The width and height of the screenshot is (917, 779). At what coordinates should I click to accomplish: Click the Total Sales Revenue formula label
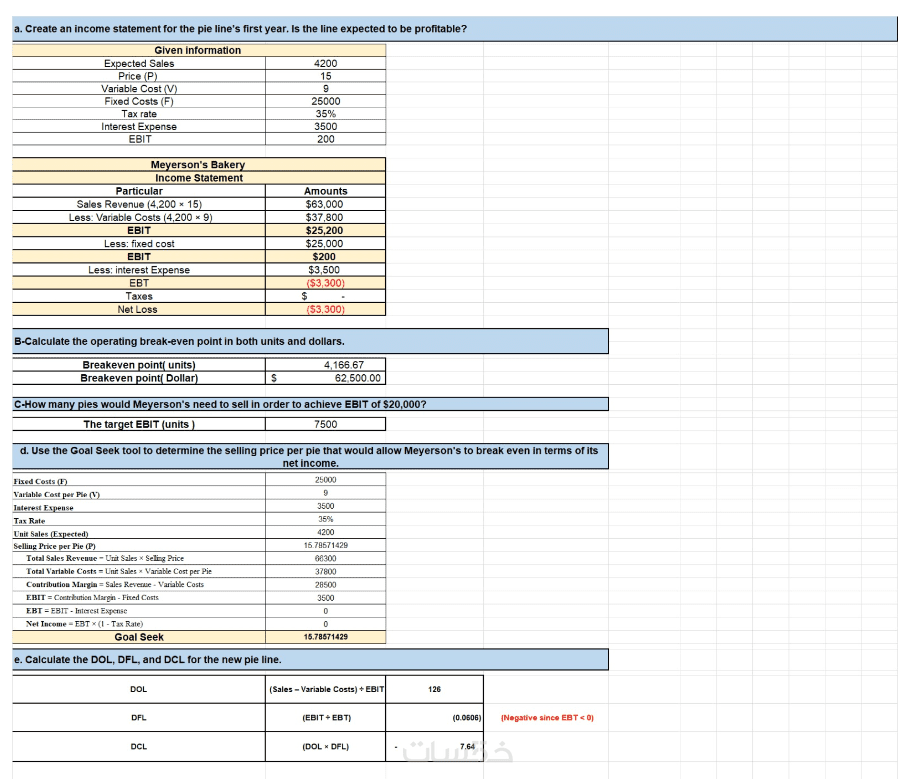pyautogui.click(x=139, y=559)
